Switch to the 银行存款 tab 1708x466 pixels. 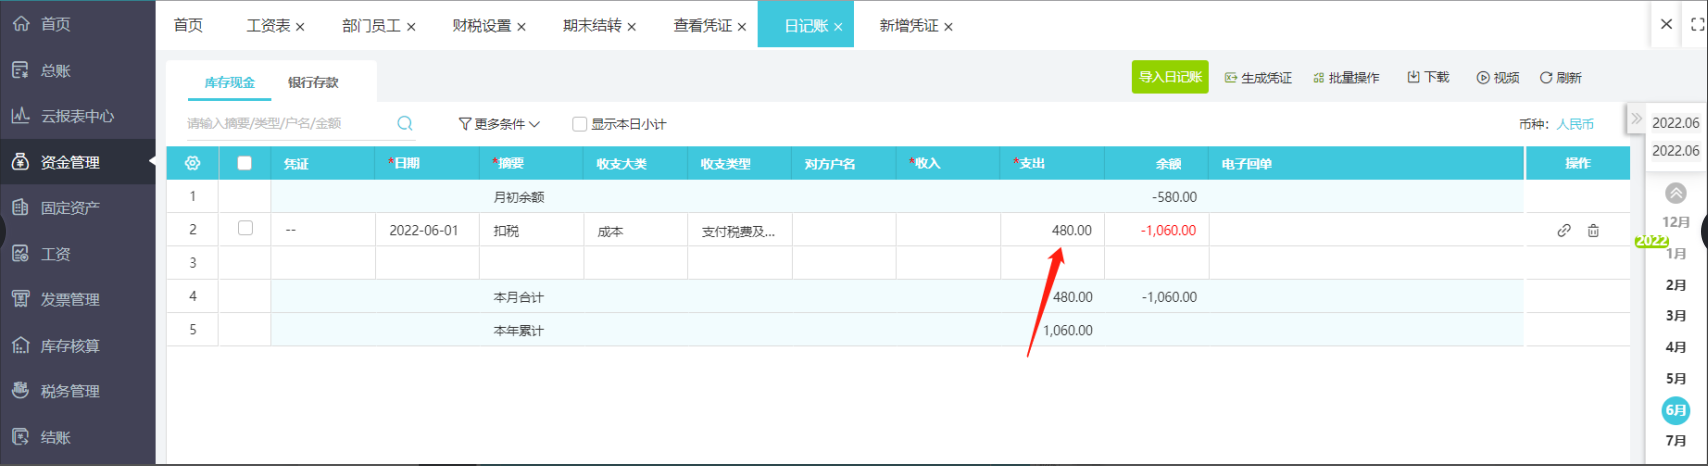tap(313, 82)
